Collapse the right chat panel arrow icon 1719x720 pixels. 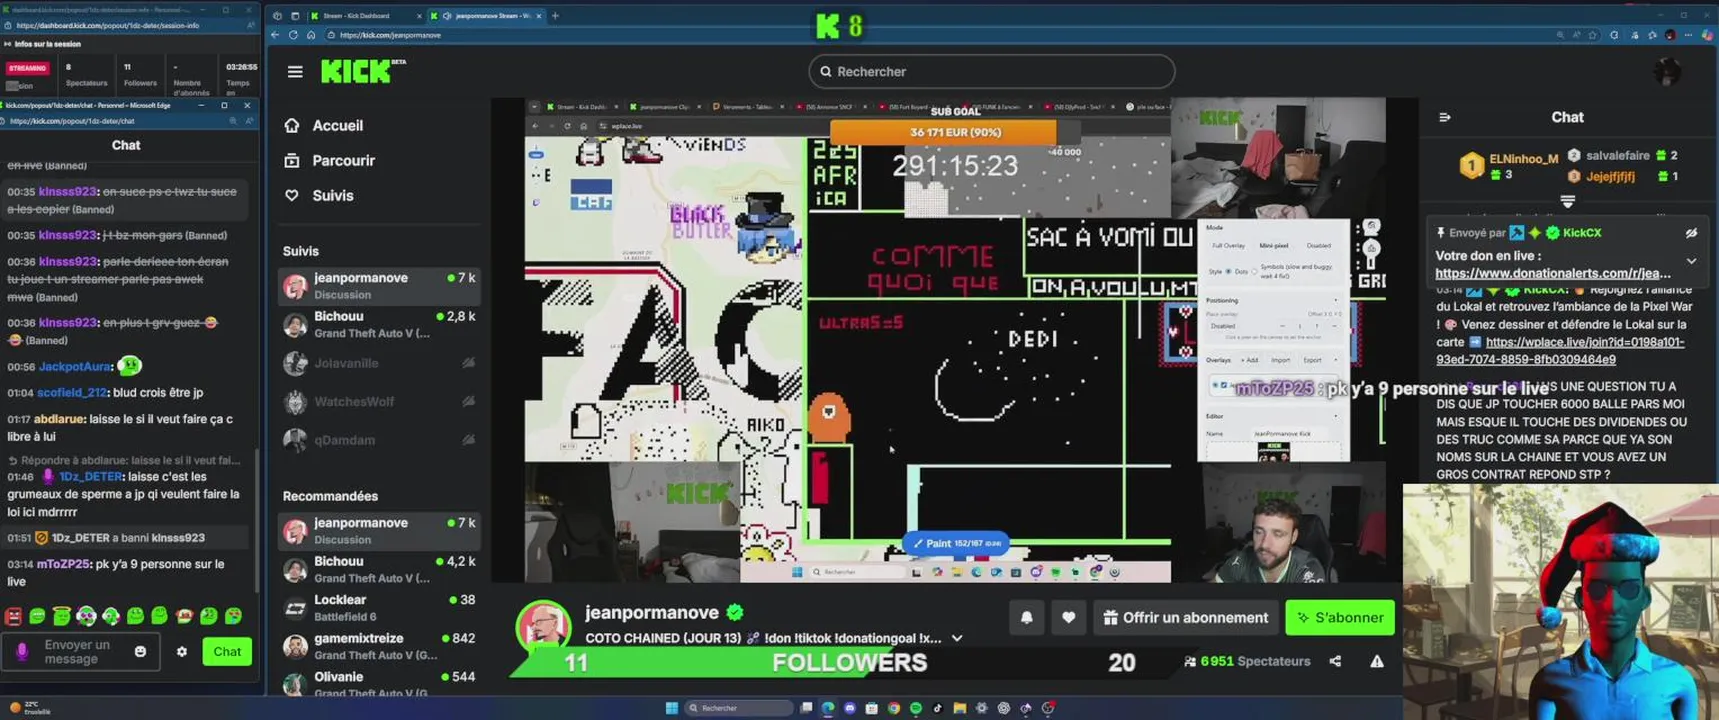(x=1445, y=117)
